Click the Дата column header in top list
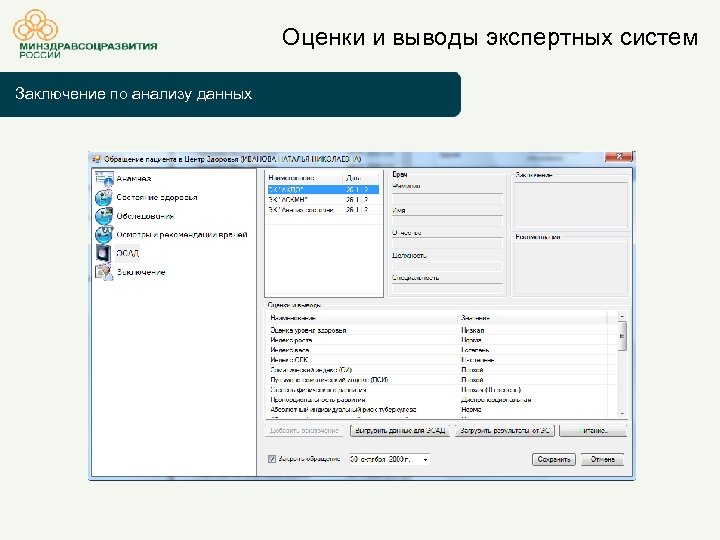Screen dimensions: 720x540 [361, 178]
